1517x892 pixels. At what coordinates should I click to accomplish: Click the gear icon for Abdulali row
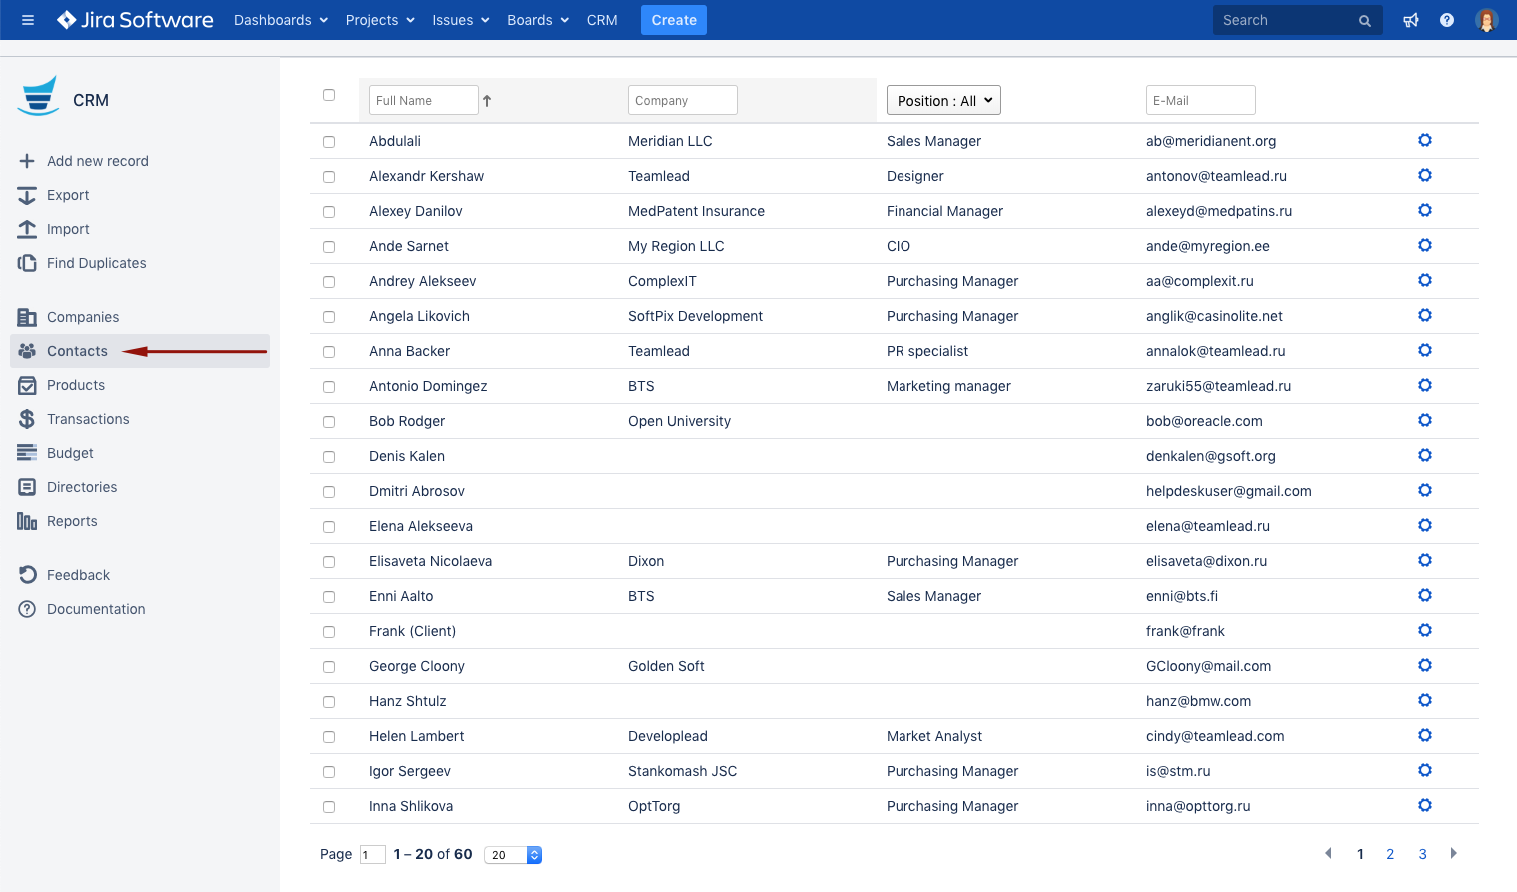click(x=1425, y=141)
